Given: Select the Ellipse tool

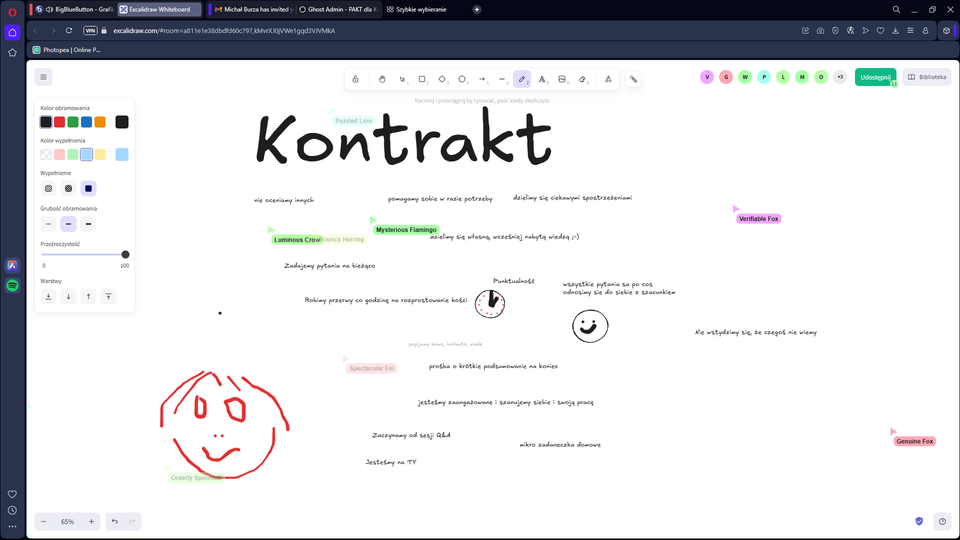Looking at the screenshot, I should [x=462, y=79].
